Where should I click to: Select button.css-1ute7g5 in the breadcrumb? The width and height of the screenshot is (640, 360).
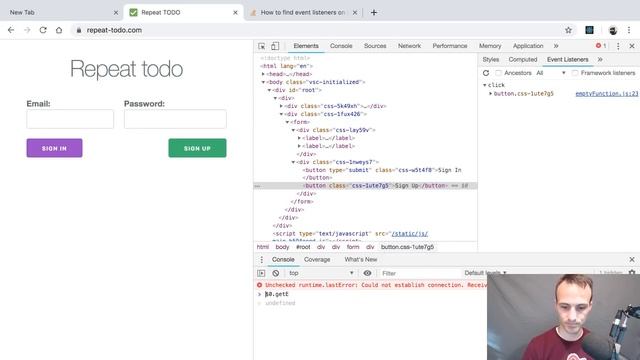pos(407,247)
